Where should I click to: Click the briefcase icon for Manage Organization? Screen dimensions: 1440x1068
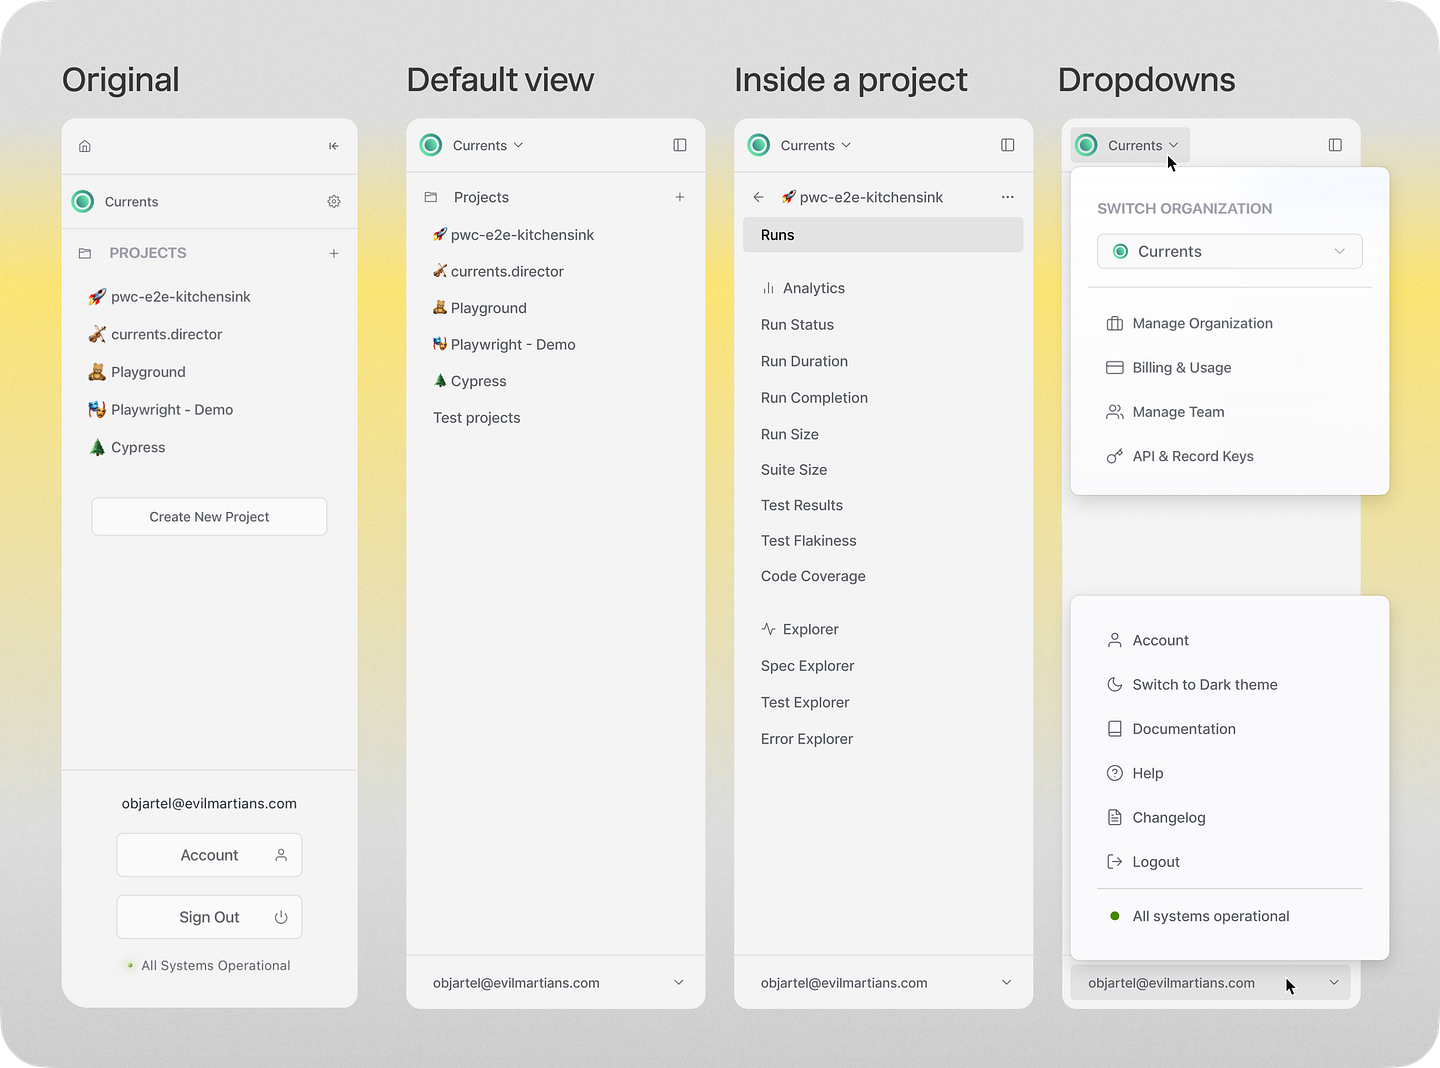[x=1115, y=323]
